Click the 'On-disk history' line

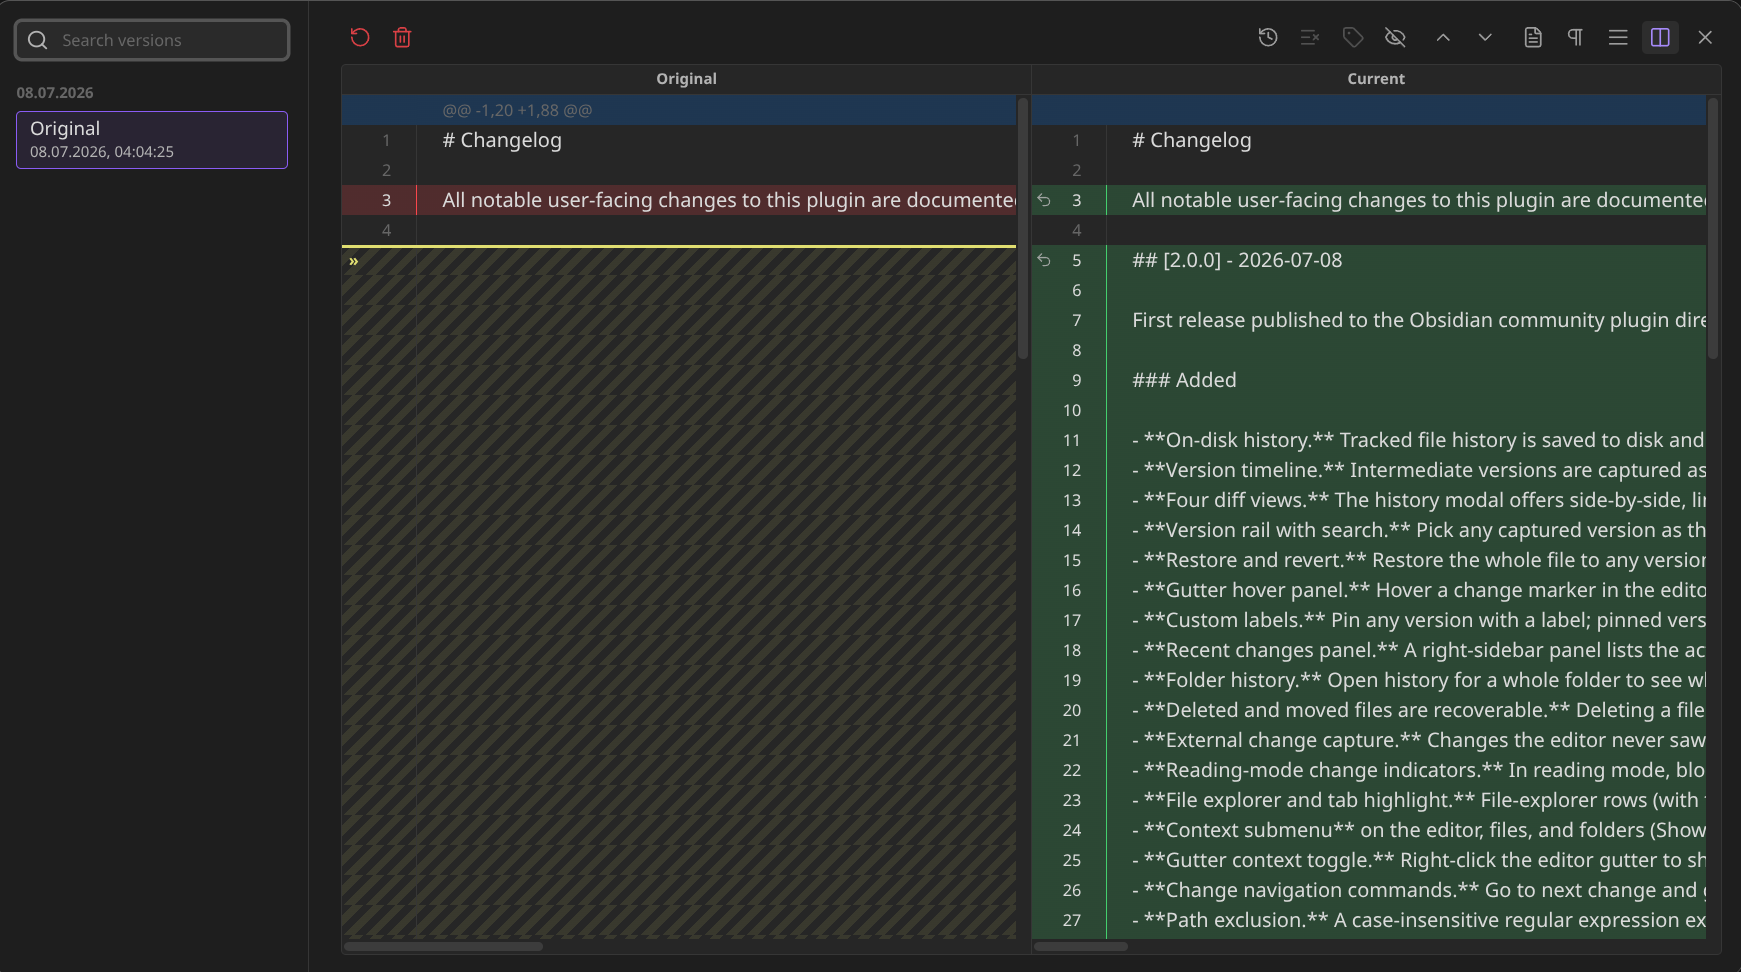[x=1369, y=440]
